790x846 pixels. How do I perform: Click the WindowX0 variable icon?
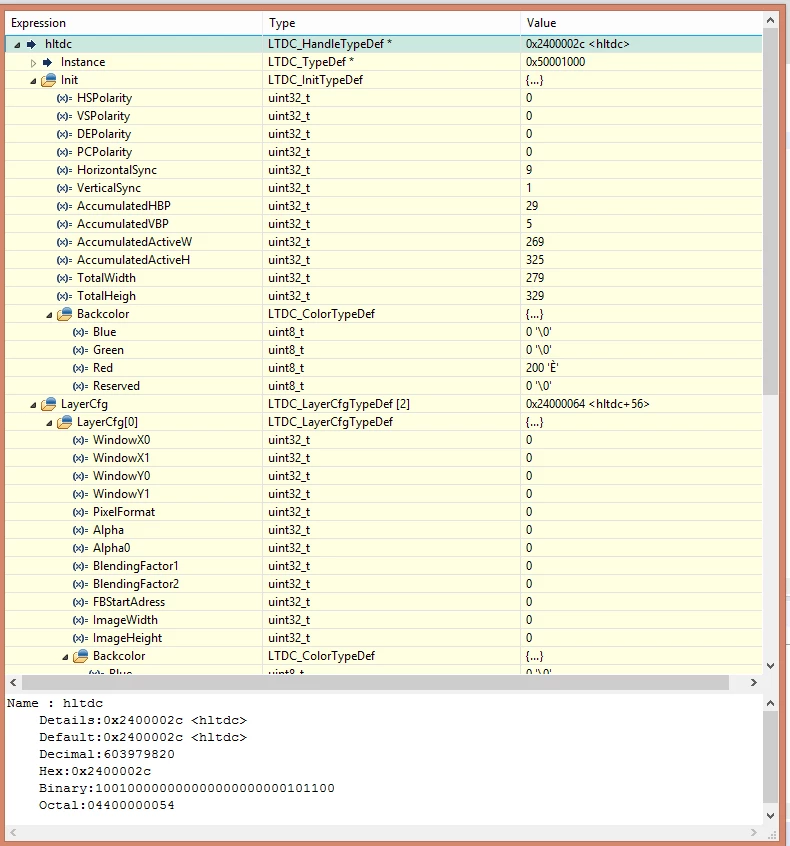tap(80, 440)
